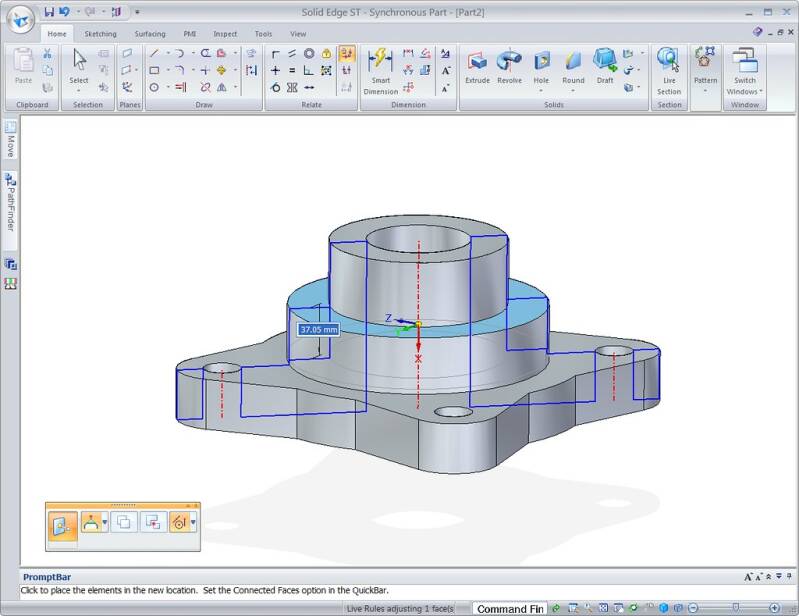
Task: Click the Revolve tool in Solids
Action: (x=509, y=66)
